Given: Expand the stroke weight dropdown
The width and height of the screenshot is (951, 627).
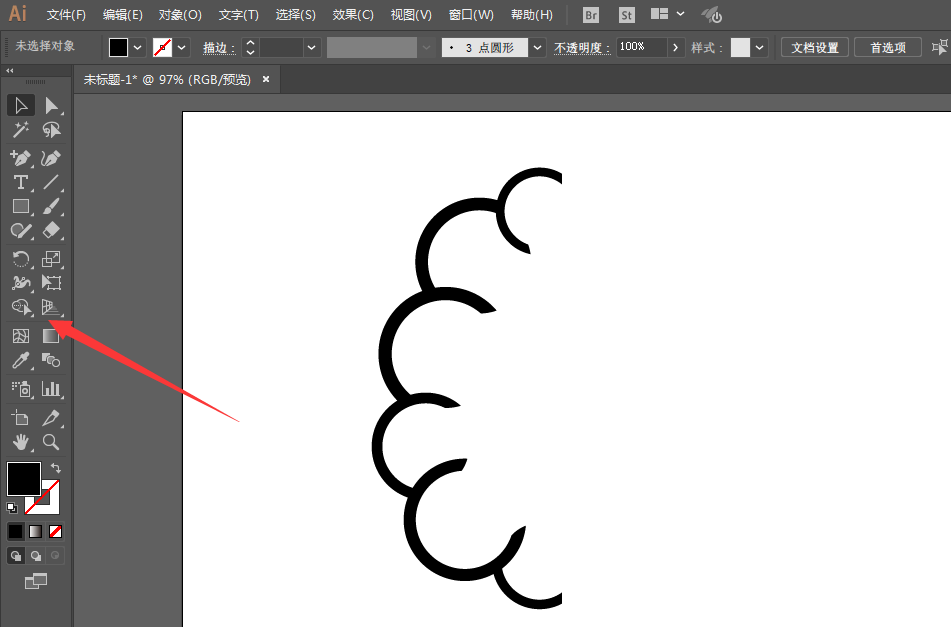Looking at the screenshot, I should (312, 47).
